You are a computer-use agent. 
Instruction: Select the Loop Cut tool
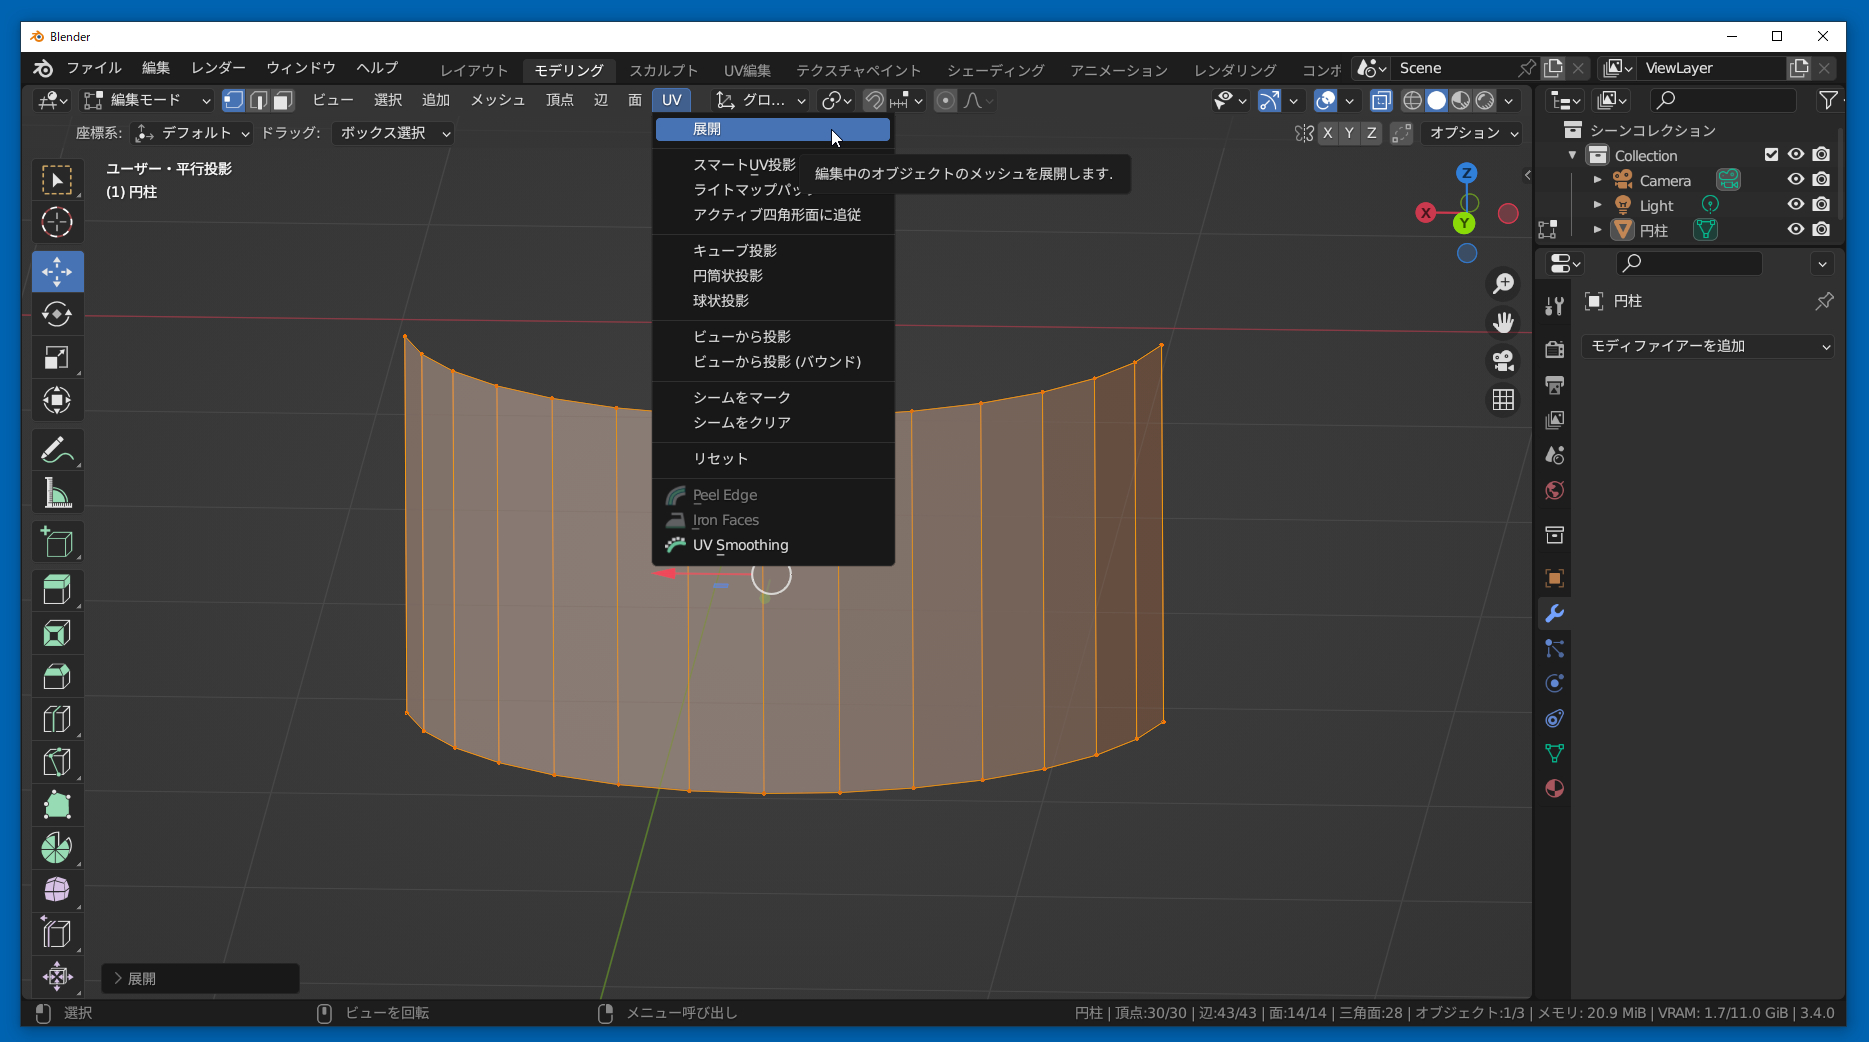tap(57, 719)
